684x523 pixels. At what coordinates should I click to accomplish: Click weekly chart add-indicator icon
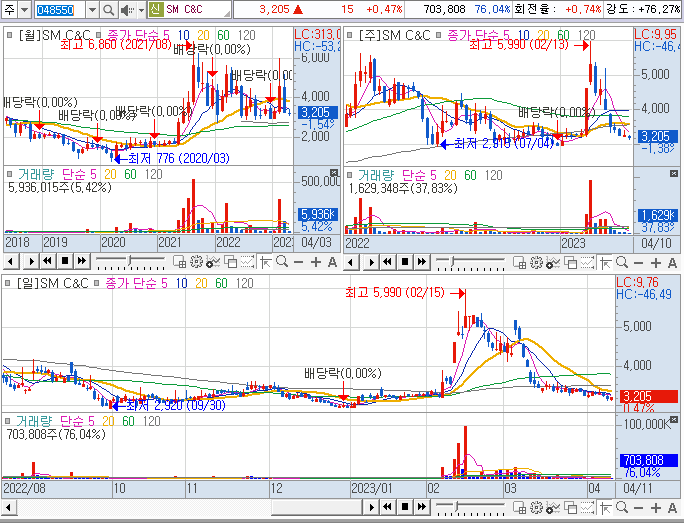pos(553,263)
